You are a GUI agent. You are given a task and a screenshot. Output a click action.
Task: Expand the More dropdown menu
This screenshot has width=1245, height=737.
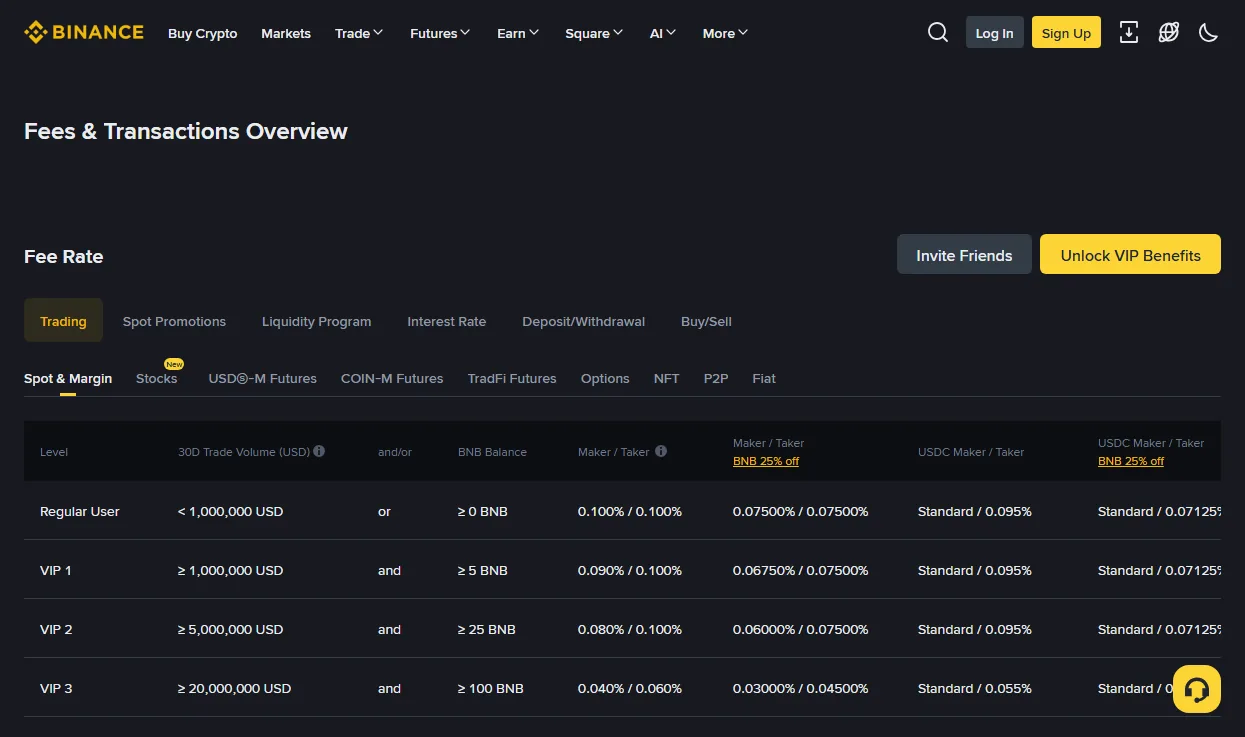[725, 33]
